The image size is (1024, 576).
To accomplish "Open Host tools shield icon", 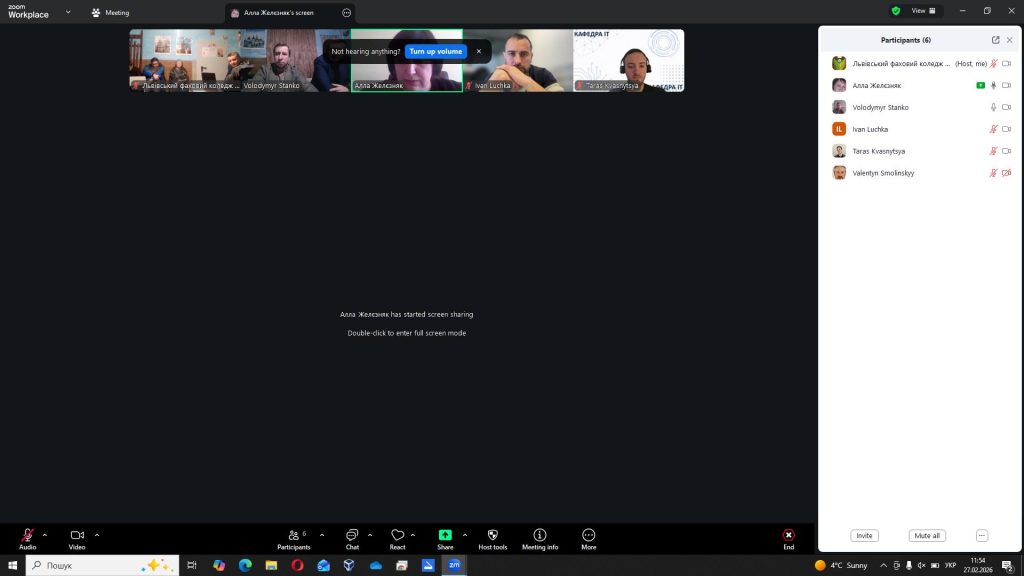I will tap(493, 535).
